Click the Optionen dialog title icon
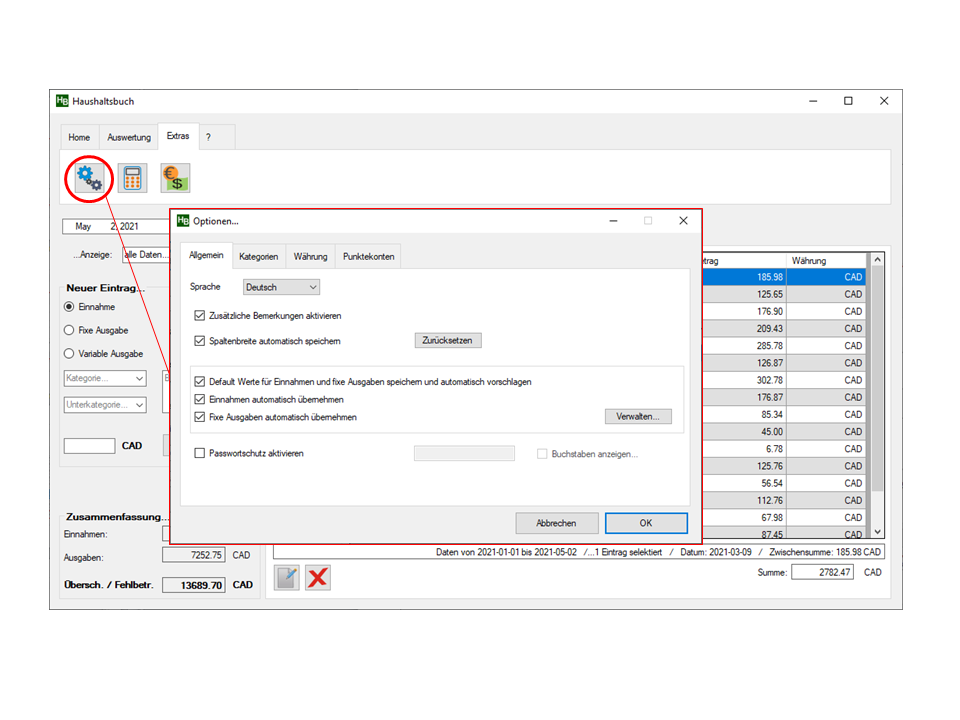The image size is (960, 720). [183, 221]
